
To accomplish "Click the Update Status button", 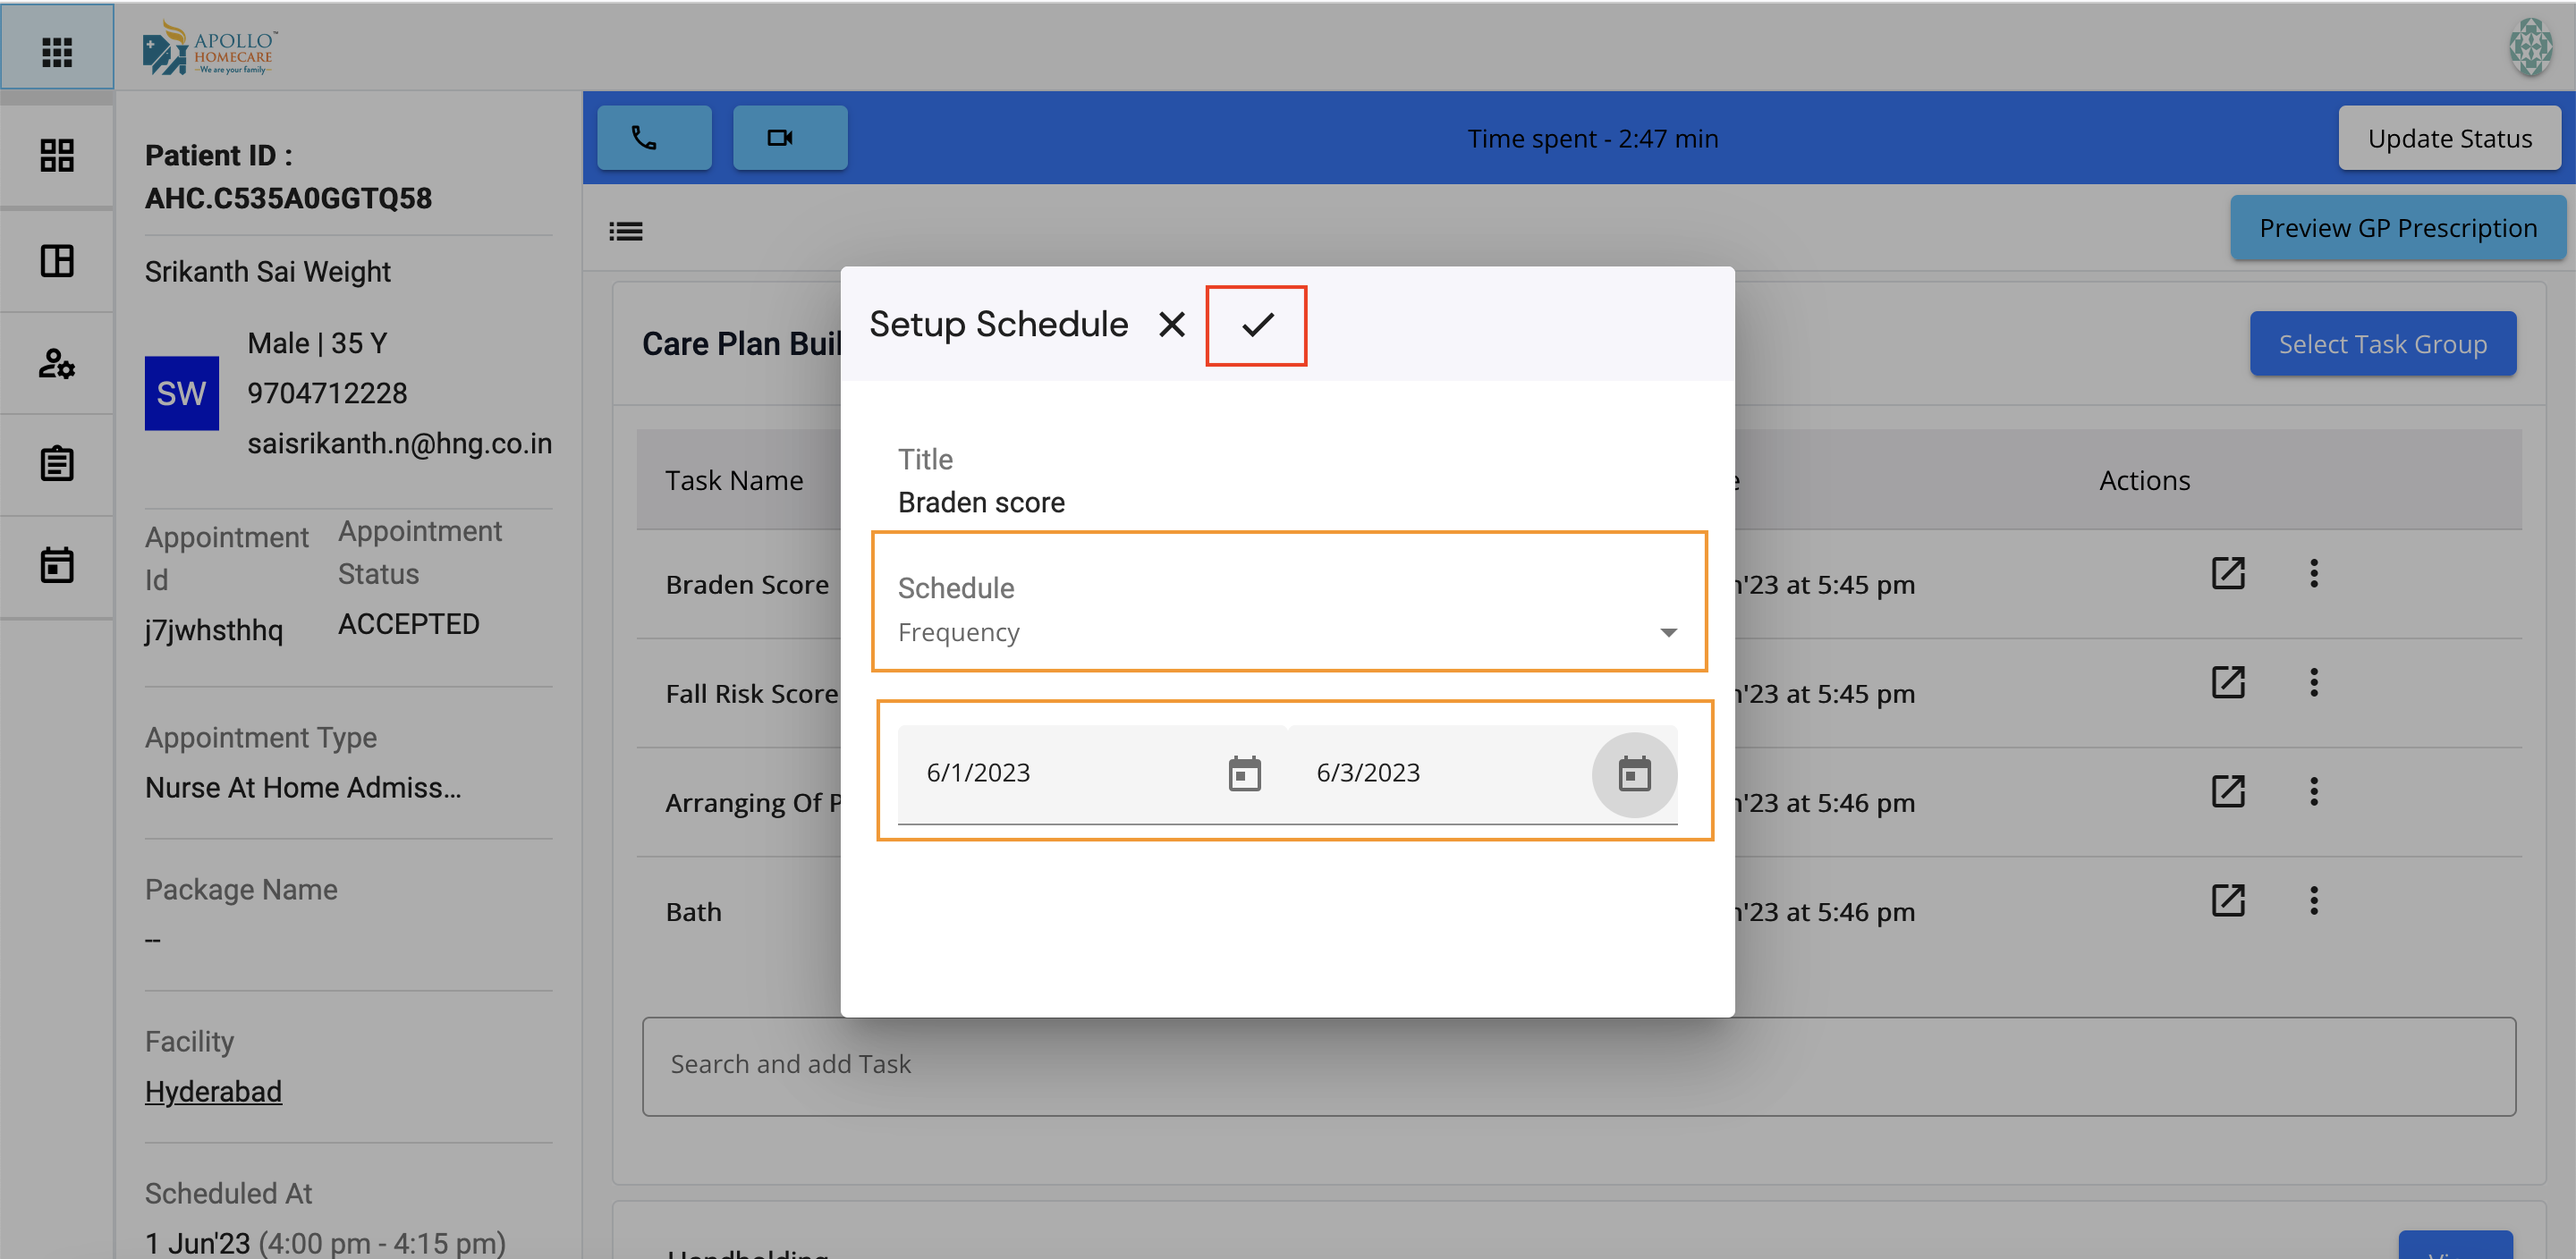I will point(2449,138).
